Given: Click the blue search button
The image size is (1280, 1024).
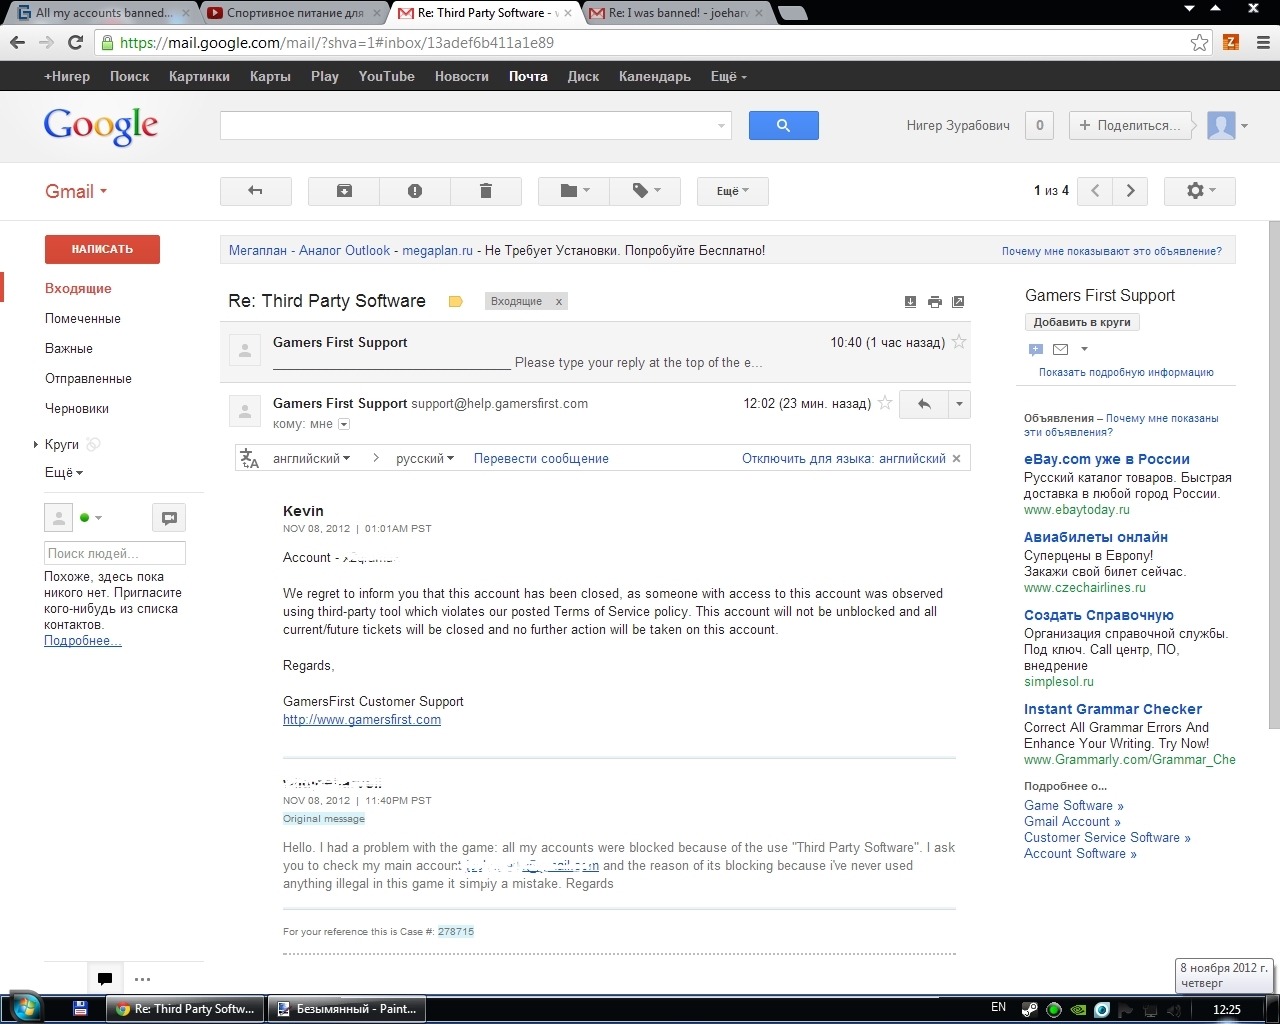Looking at the screenshot, I should 783,125.
